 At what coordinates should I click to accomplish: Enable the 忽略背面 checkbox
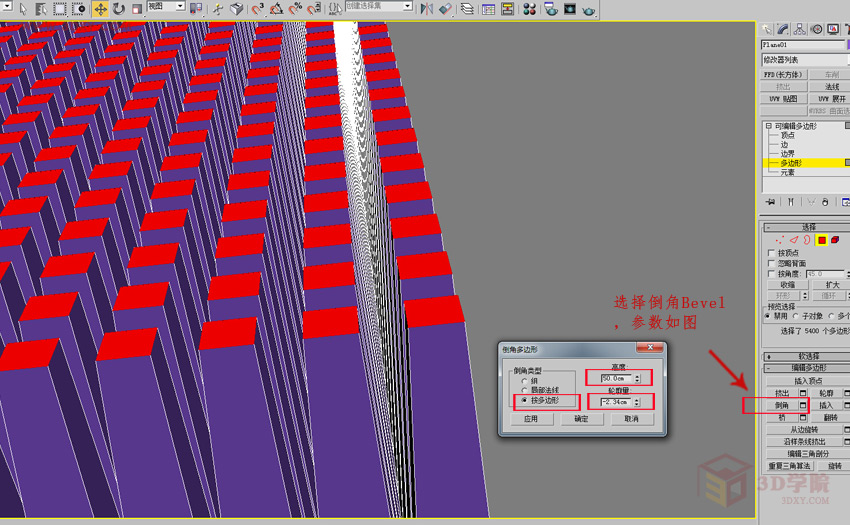coord(770,263)
